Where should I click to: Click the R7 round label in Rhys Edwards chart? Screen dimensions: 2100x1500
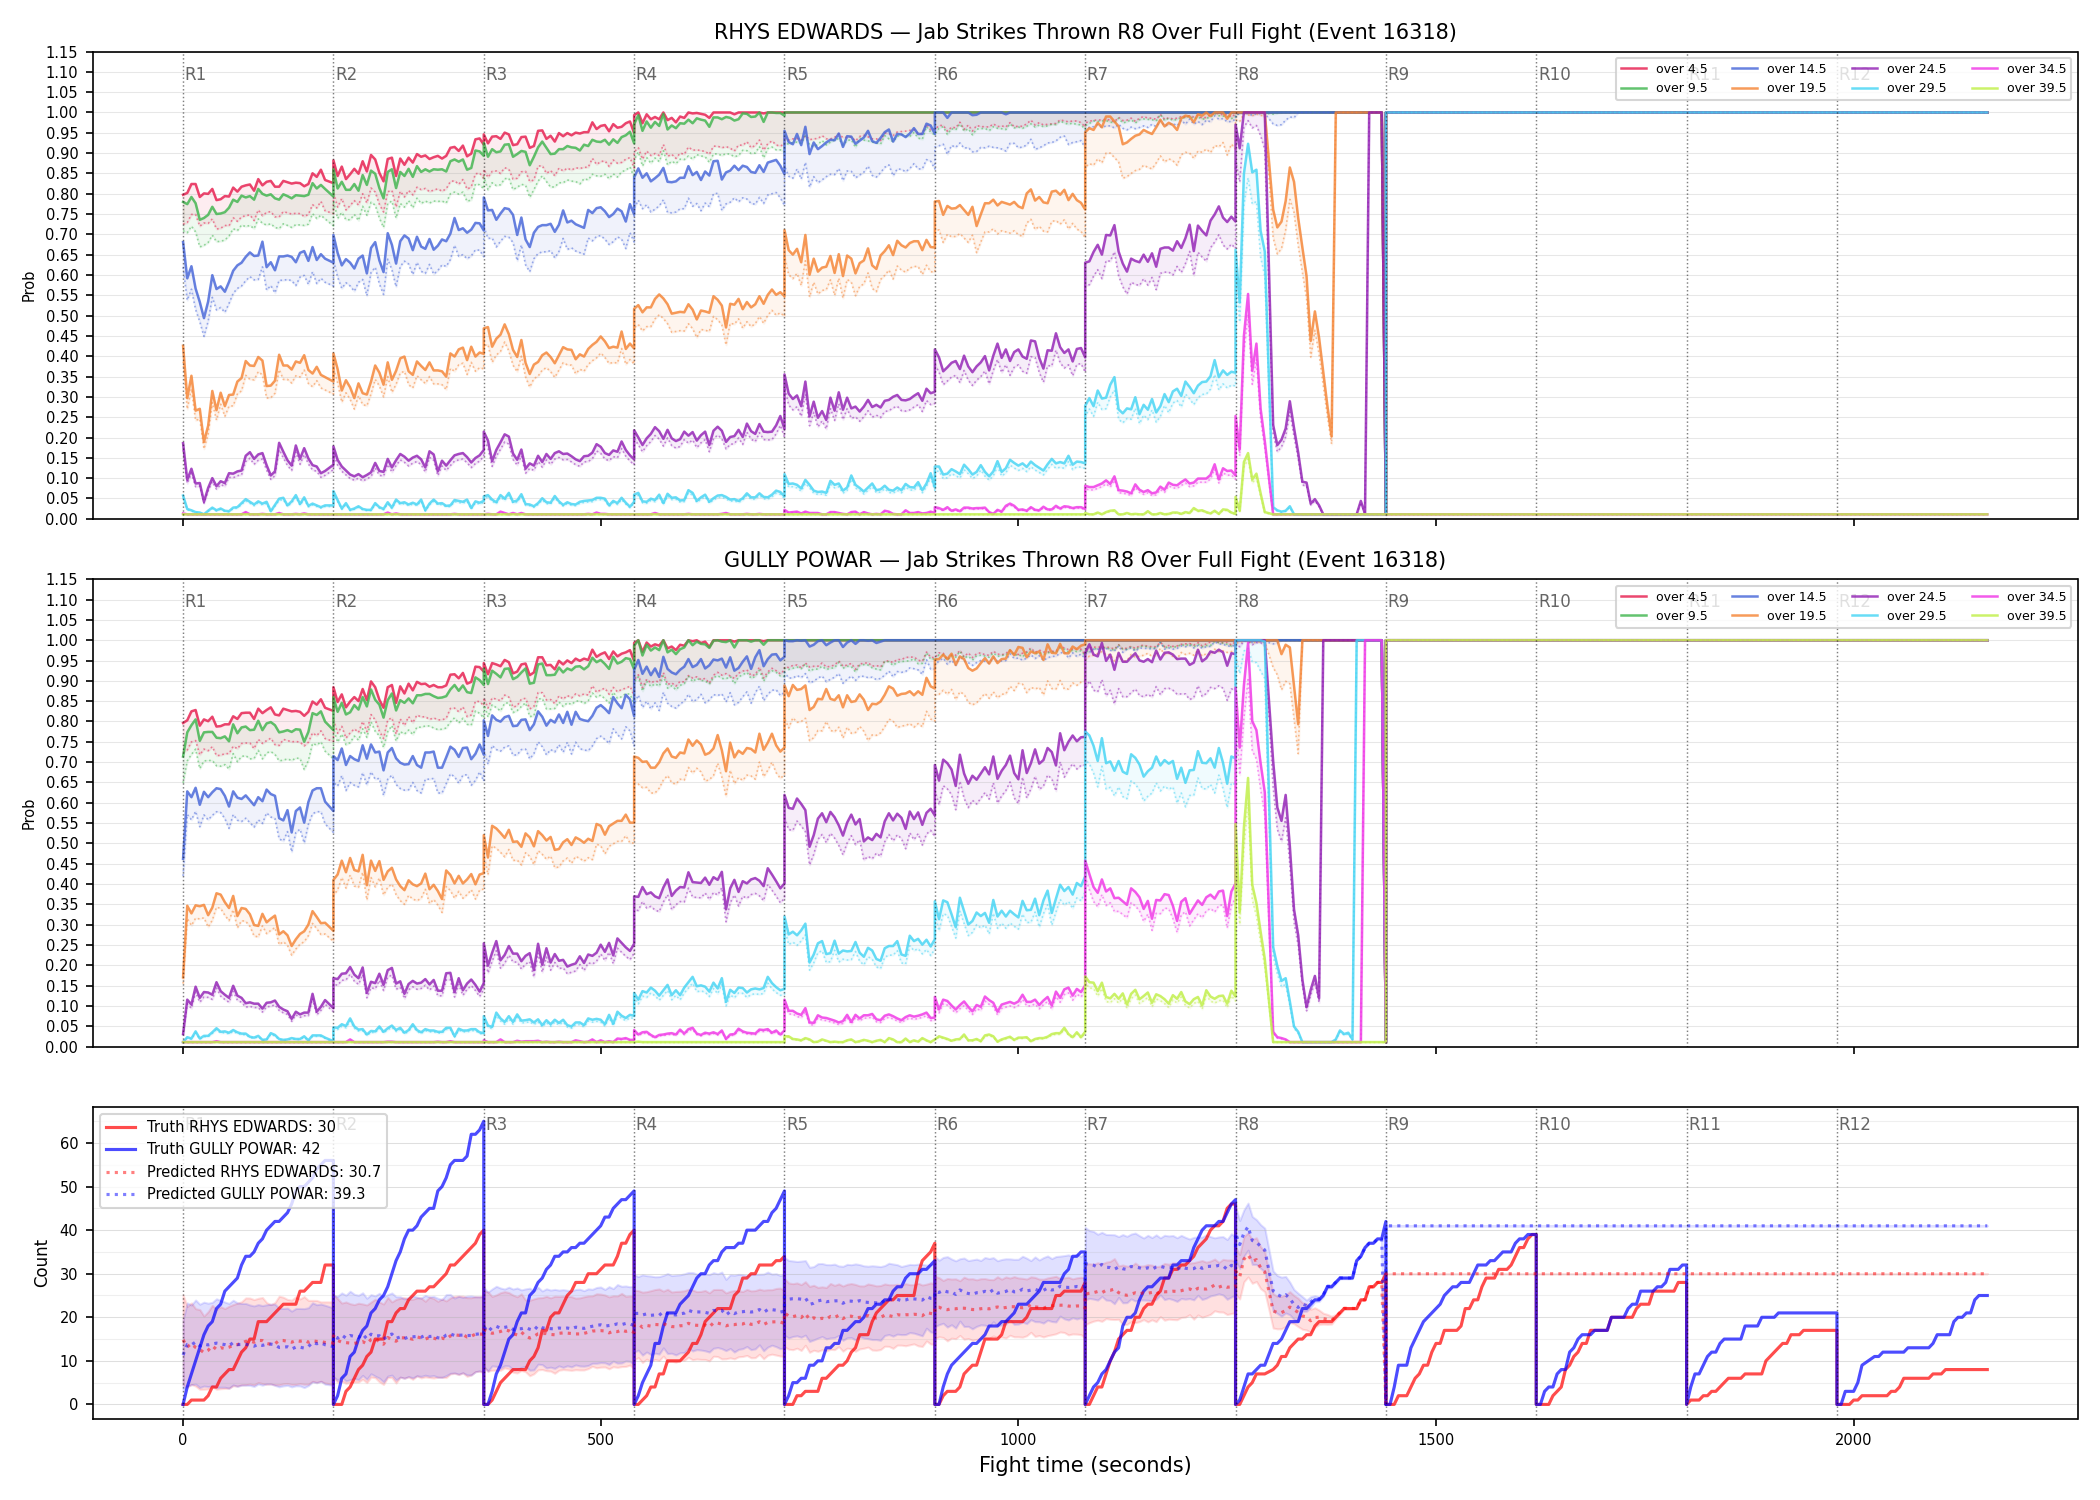pos(1097,74)
